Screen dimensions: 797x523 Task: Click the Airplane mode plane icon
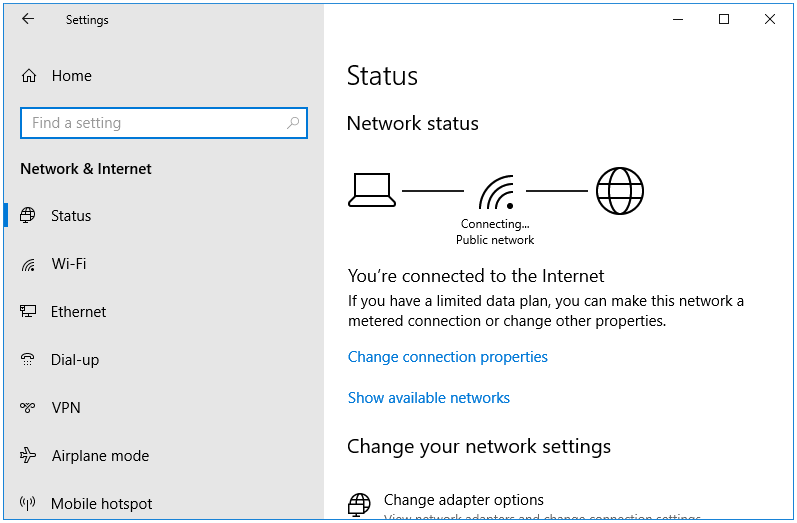click(28, 455)
